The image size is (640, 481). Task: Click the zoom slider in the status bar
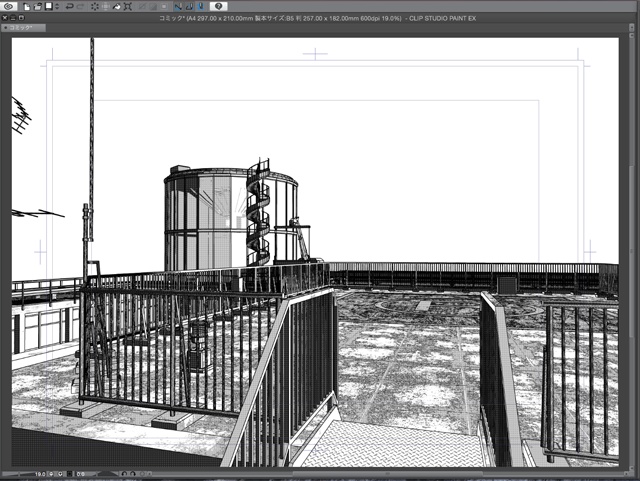[18, 474]
